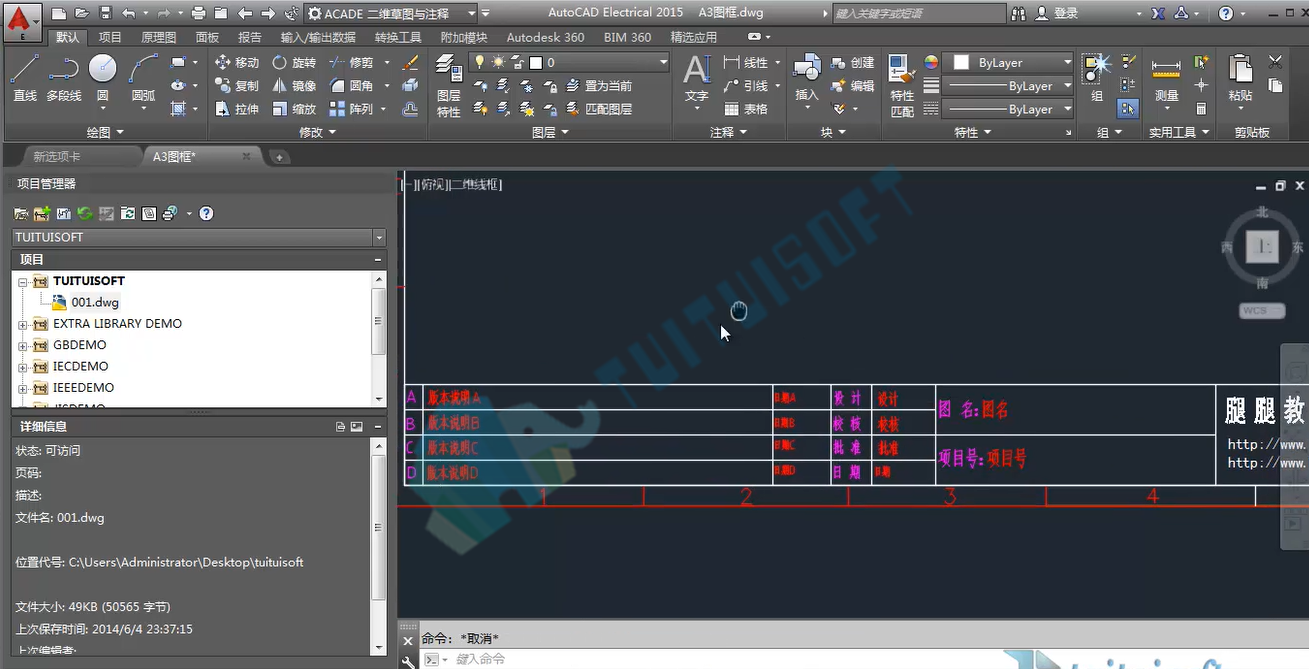Select the 文字 (Text) annotation tool
The height and width of the screenshot is (669, 1309).
[x=696, y=78]
